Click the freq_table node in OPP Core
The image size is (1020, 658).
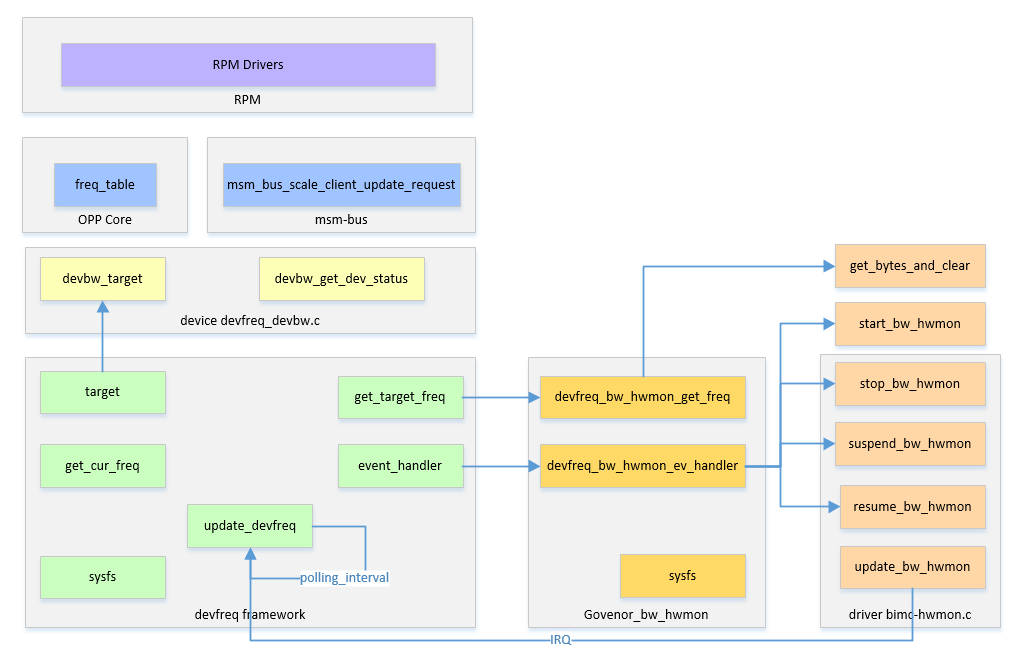pyautogui.click(x=104, y=185)
